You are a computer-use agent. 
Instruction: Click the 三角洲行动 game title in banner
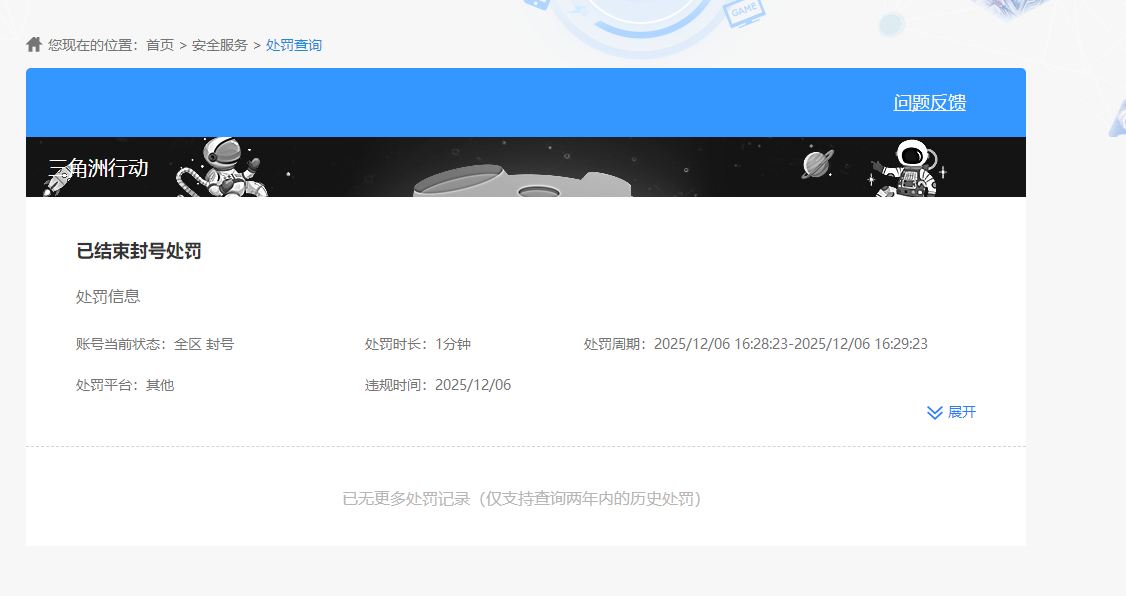tap(98, 168)
